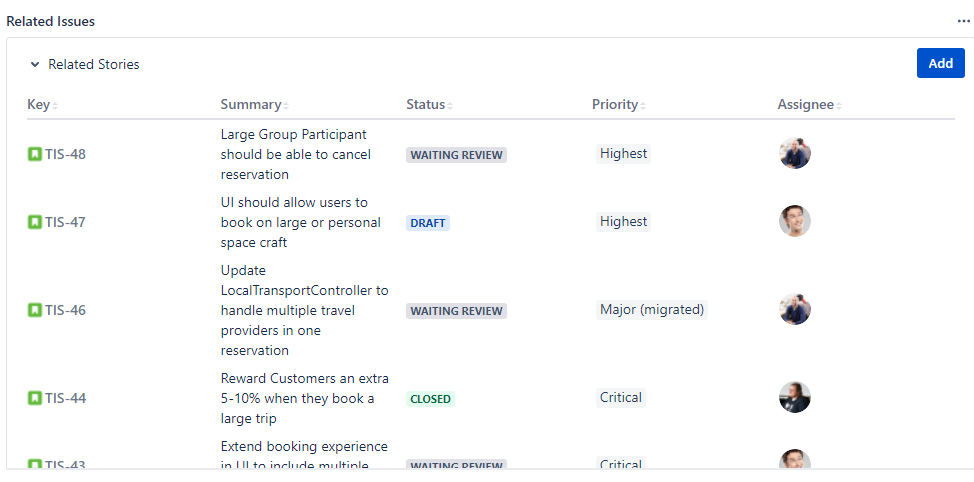Screen dimensions: 974x482
Task: Click the DRAFT status badge for TIS-47
Action: coord(428,223)
